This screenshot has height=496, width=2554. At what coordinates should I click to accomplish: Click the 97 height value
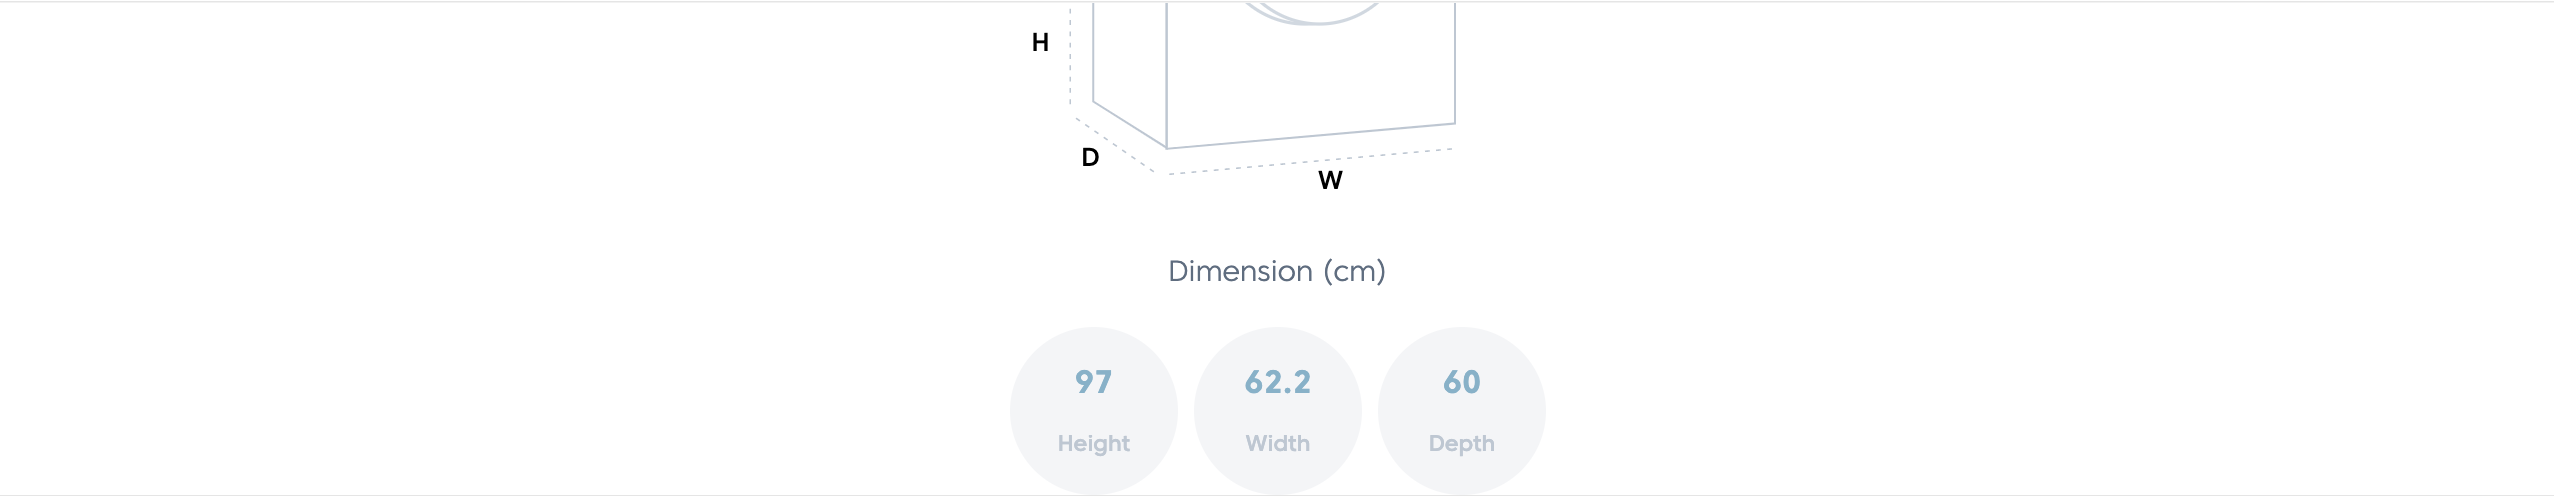tap(1093, 382)
